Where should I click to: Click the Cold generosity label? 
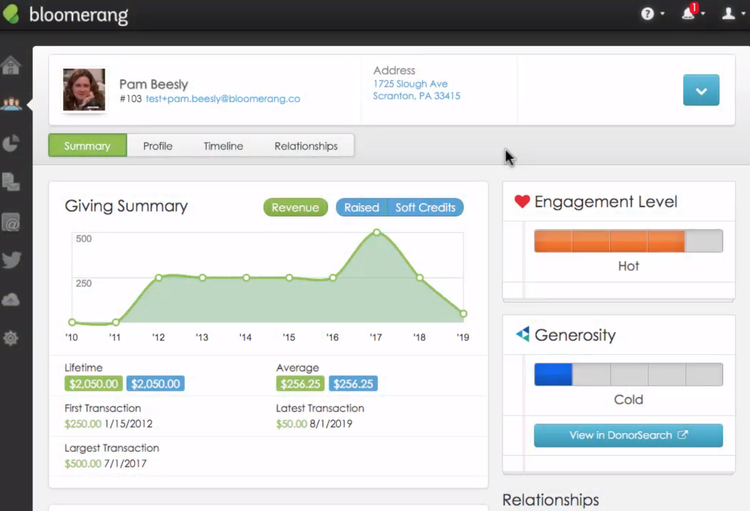628,400
